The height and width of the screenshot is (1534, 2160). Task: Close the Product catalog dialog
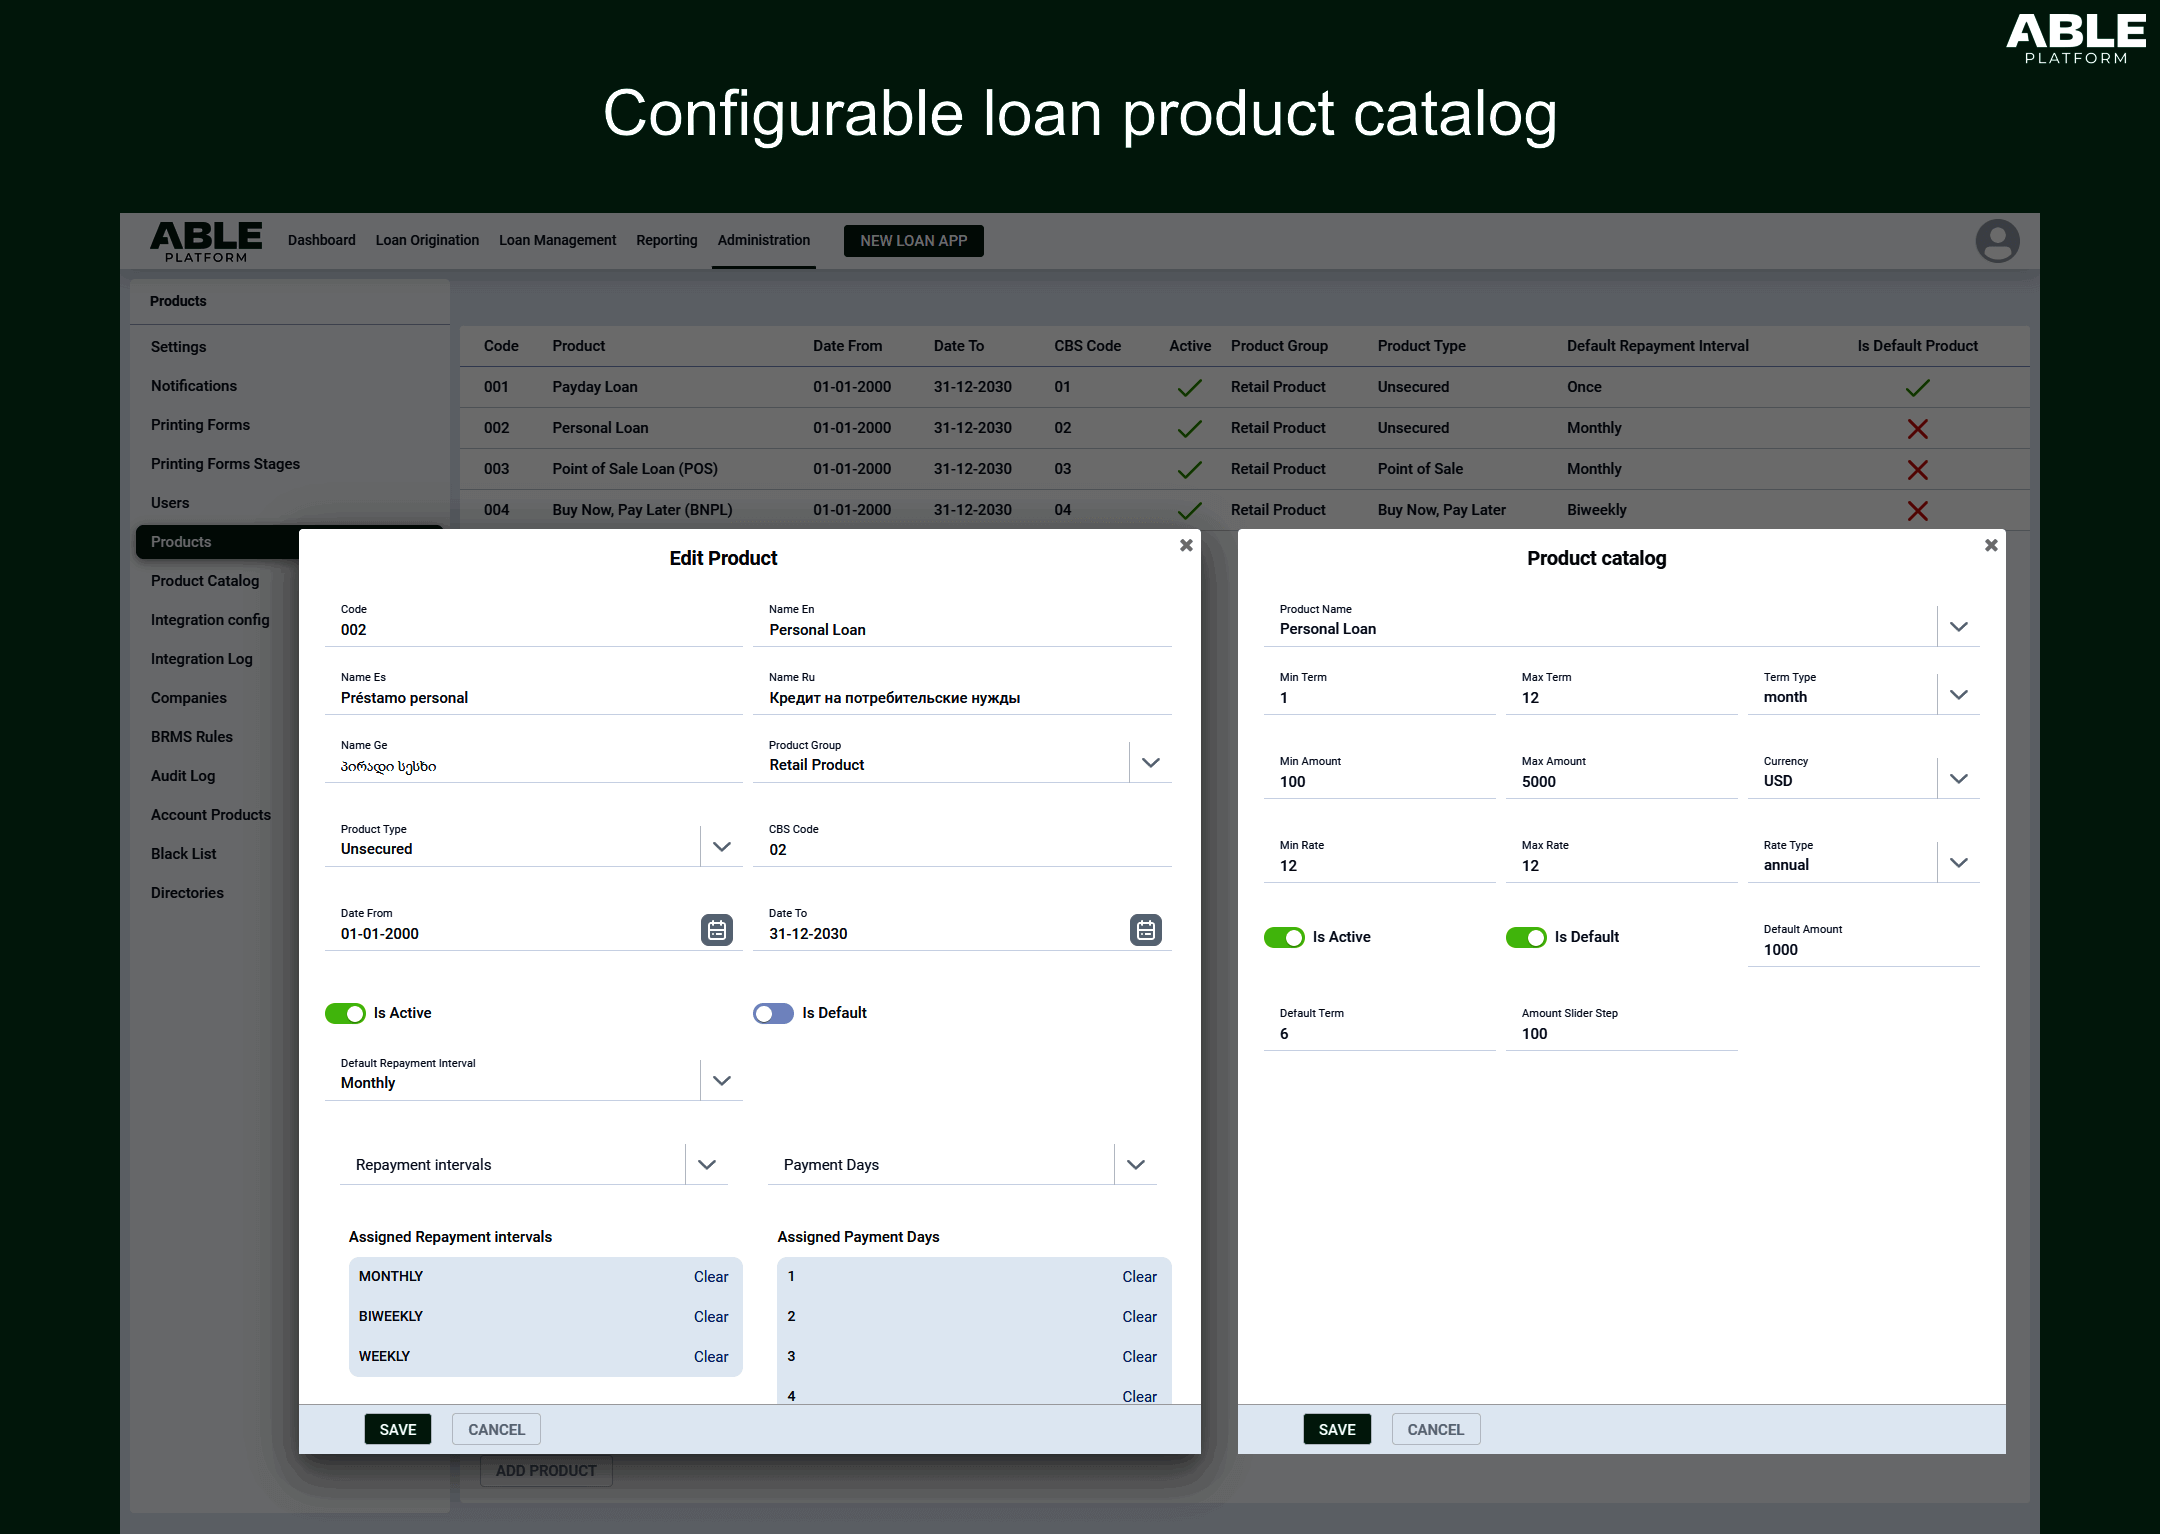point(1991,545)
